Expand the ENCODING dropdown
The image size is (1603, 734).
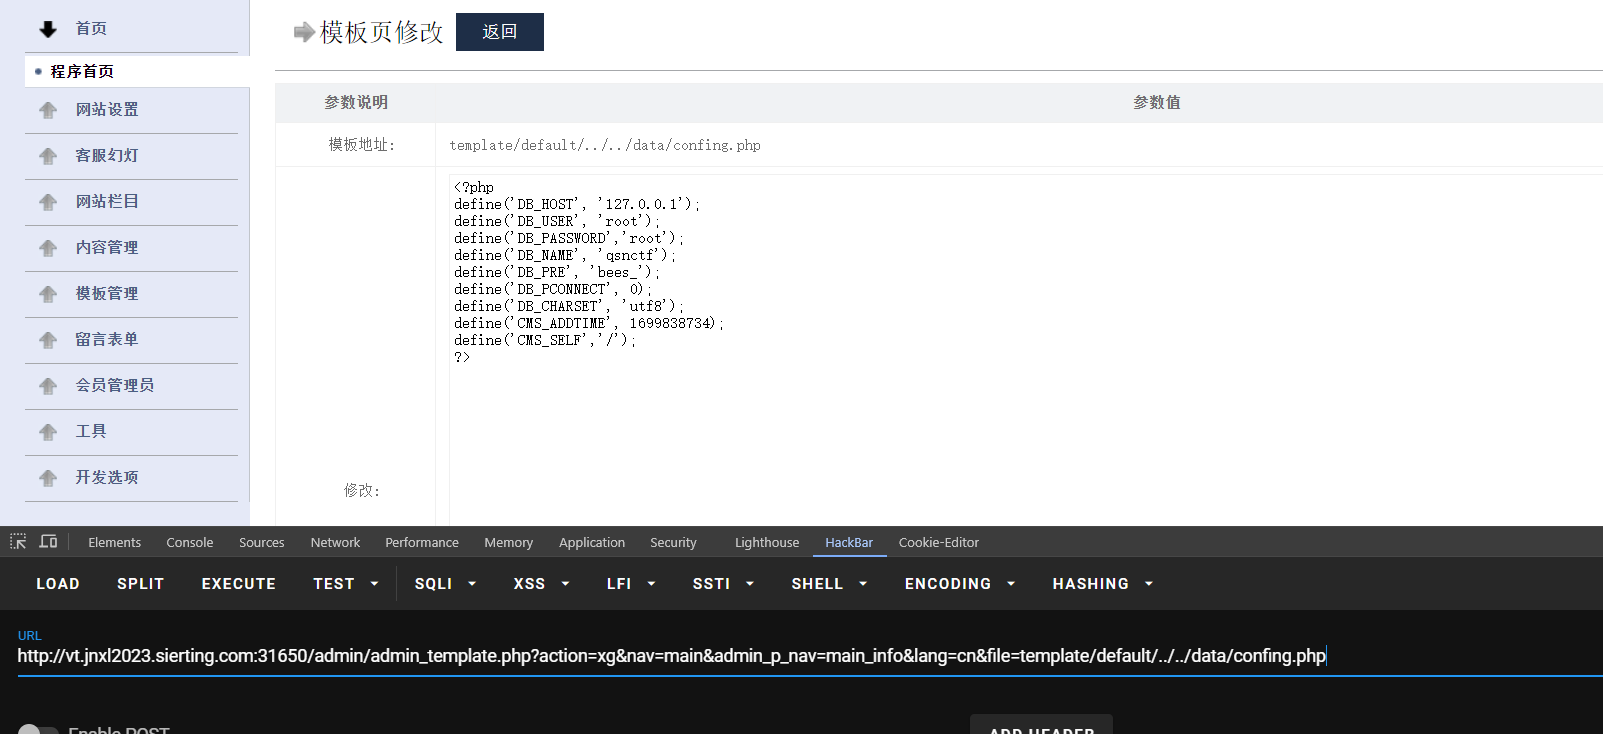960,584
